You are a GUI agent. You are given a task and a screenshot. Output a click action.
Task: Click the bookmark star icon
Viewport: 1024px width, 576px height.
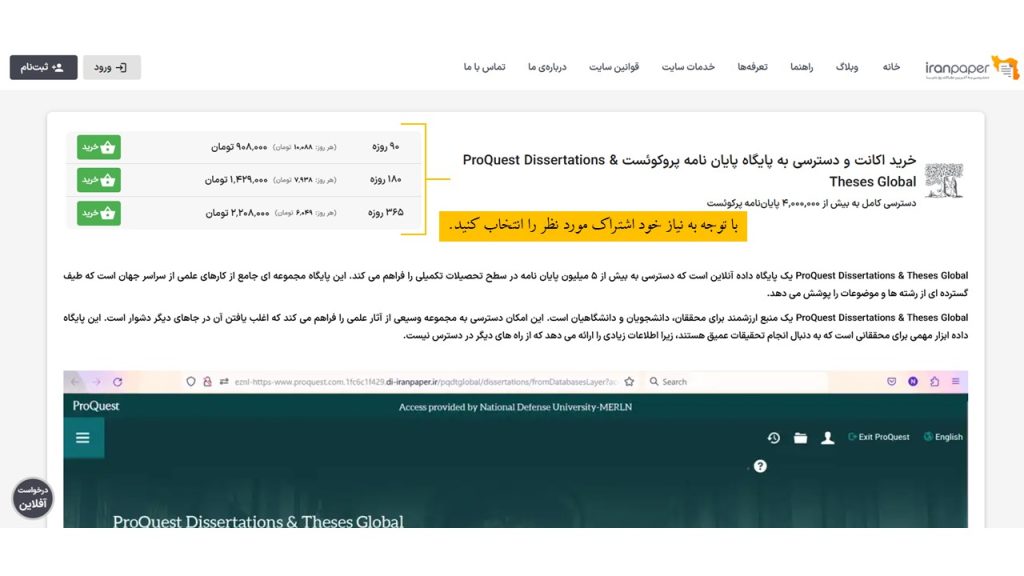point(629,381)
